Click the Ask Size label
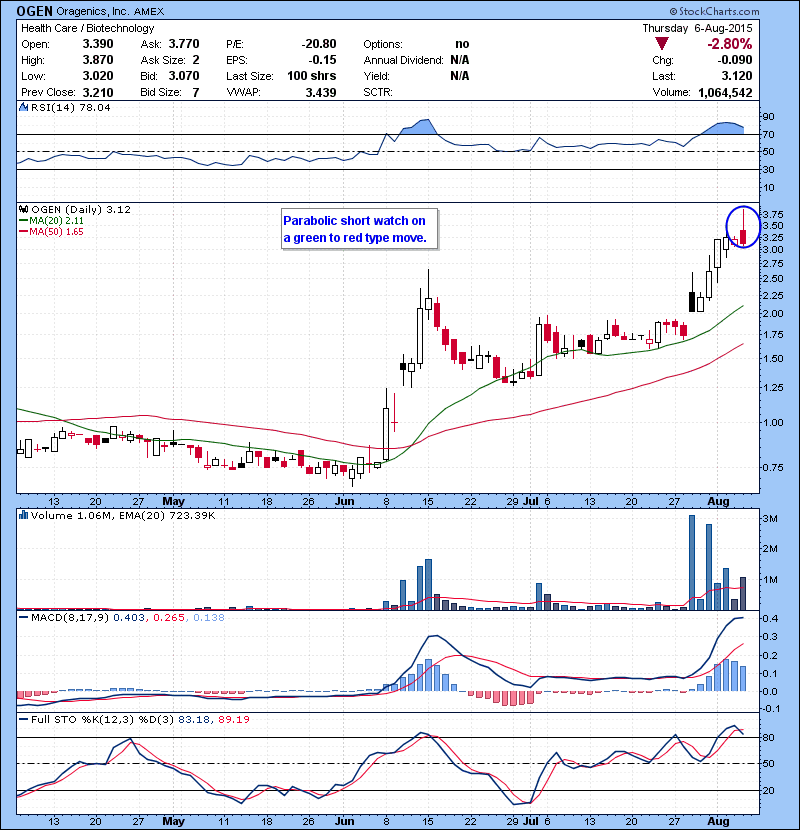The width and height of the screenshot is (800, 830). [163, 60]
